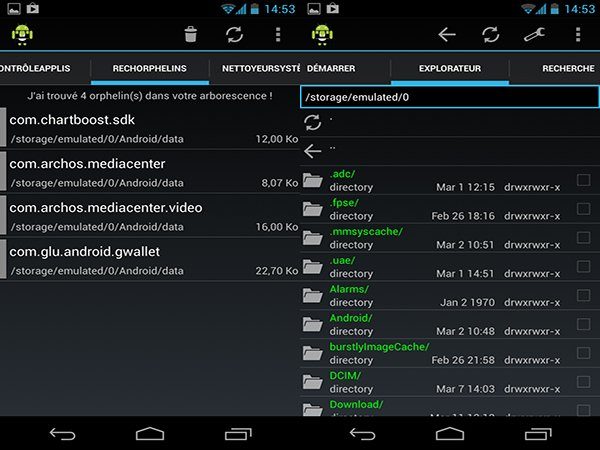The image size is (600, 450).
Task: Open the wrench tools icon
Action: (535, 34)
